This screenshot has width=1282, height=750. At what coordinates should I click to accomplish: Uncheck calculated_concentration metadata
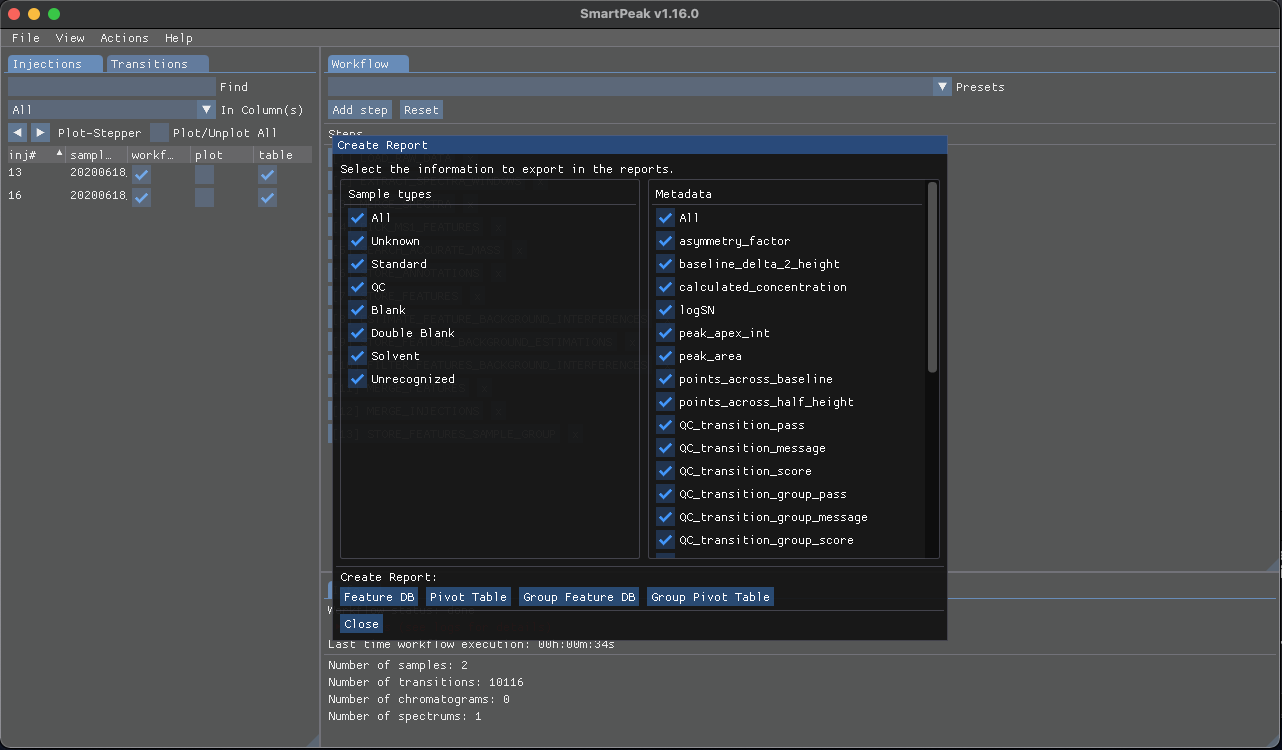pos(665,287)
